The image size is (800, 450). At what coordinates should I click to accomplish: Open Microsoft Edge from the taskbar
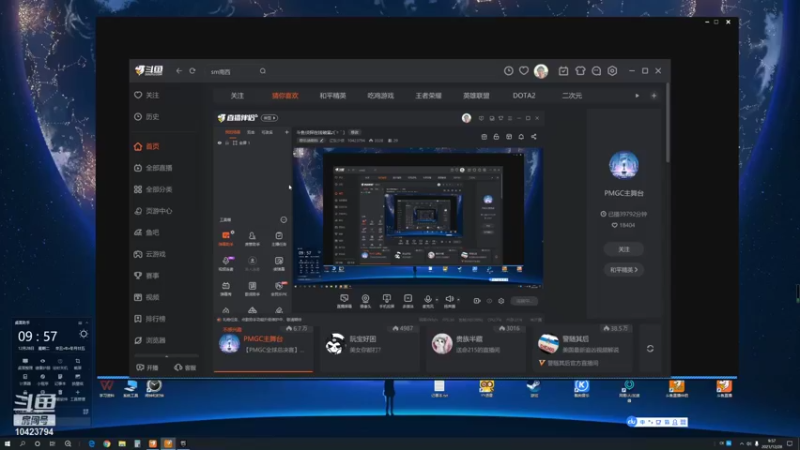(92, 444)
